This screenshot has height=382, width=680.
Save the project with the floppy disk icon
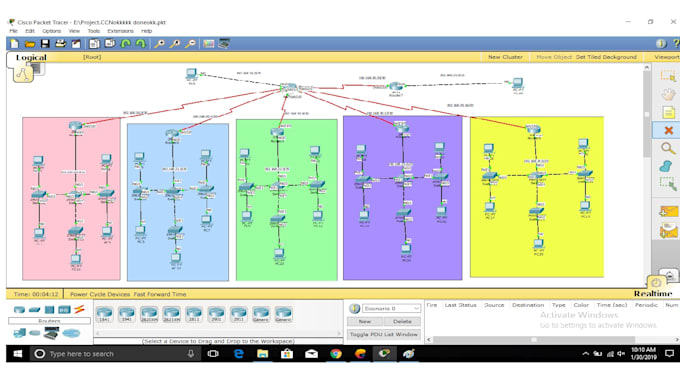[x=45, y=44]
